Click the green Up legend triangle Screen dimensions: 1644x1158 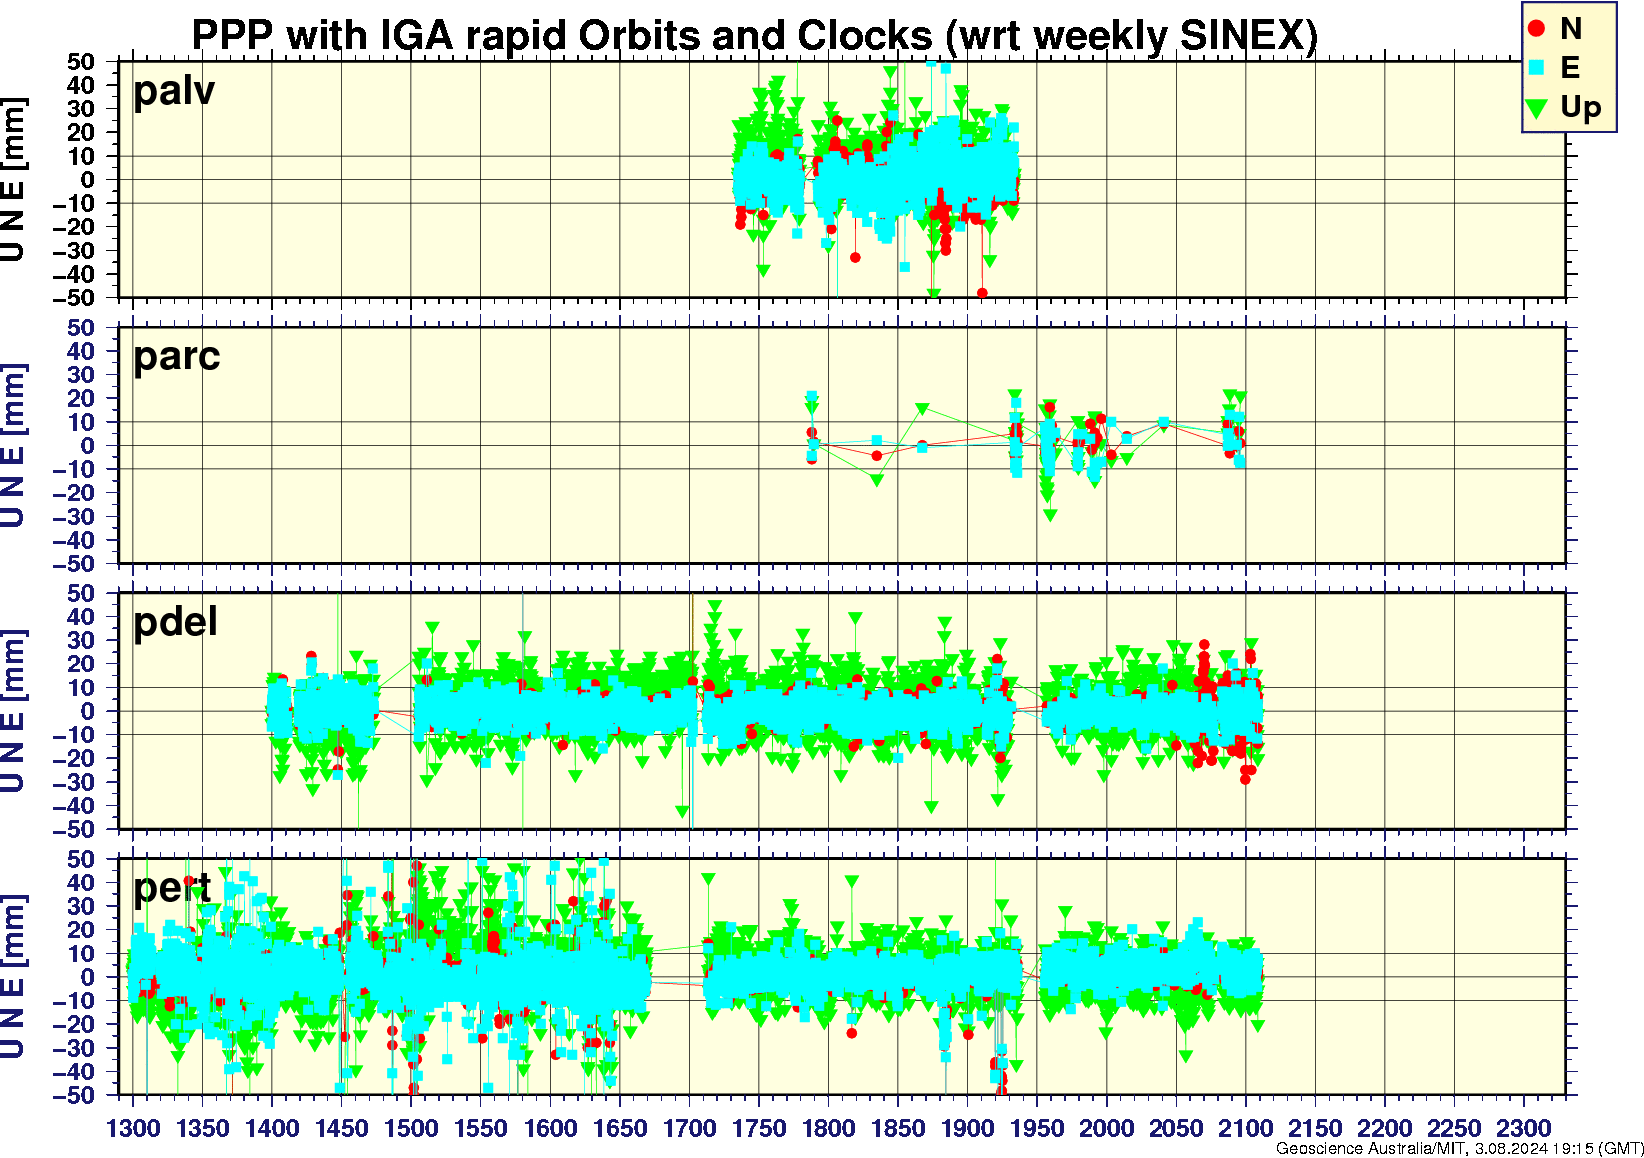pyautogui.click(x=1537, y=107)
